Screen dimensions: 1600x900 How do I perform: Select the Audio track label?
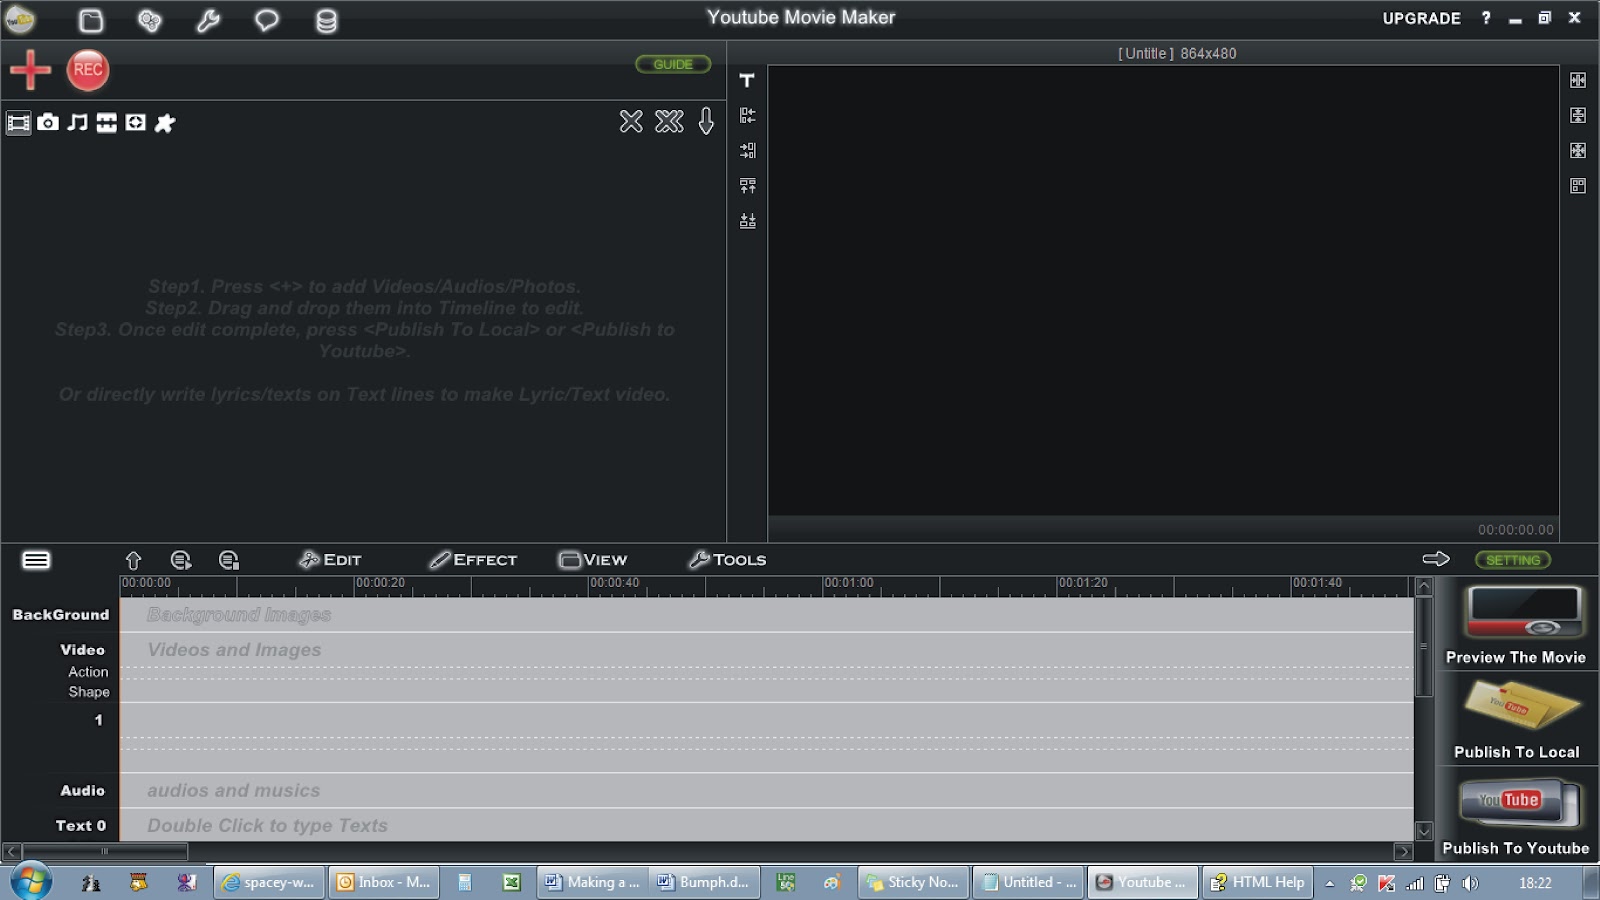[82, 791]
